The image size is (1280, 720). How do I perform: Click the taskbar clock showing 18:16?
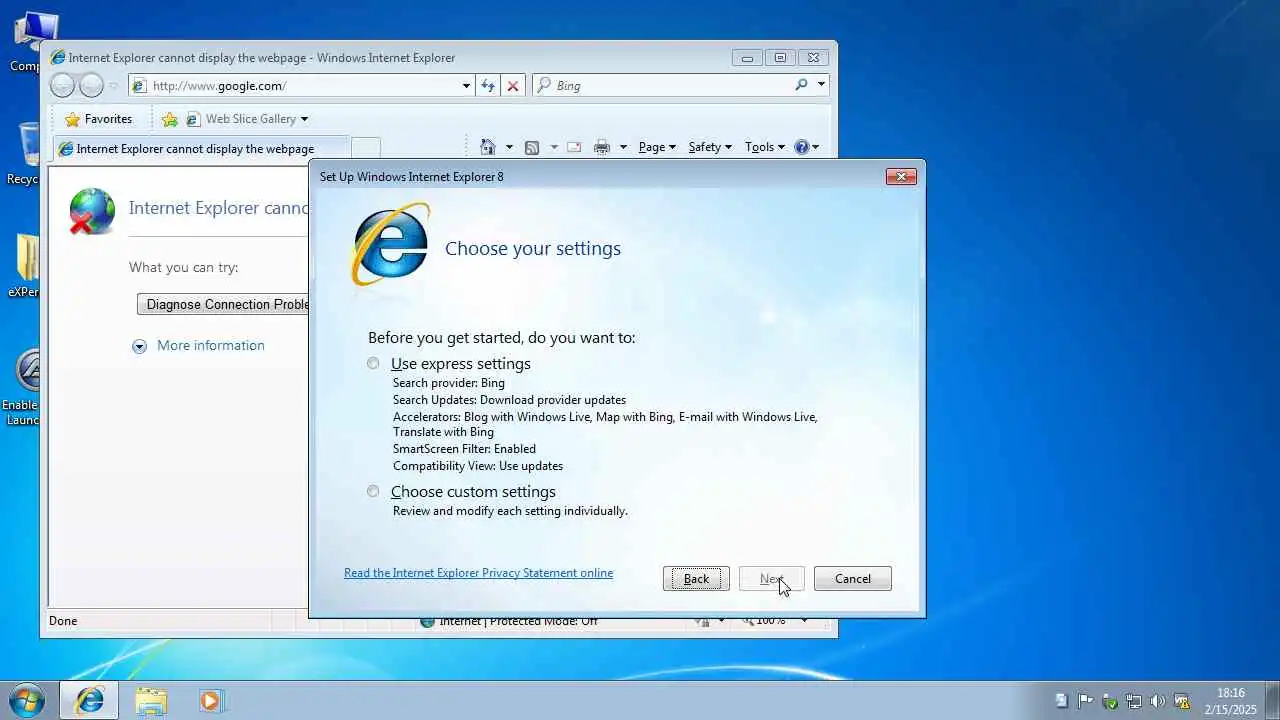tap(1230, 701)
